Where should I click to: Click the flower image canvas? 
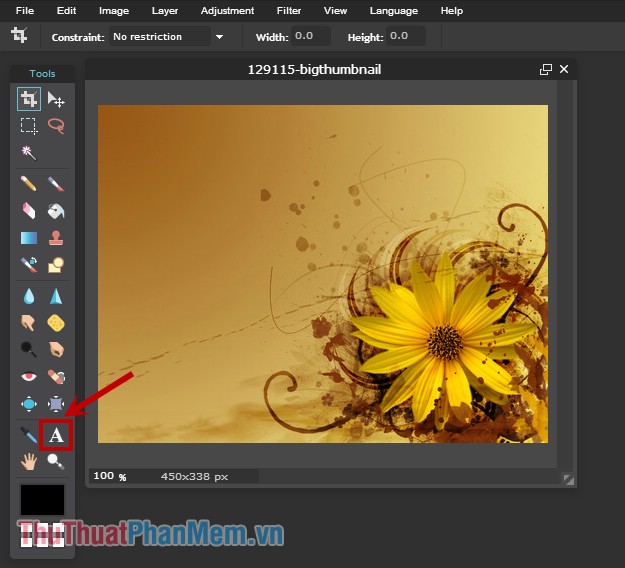click(x=323, y=274)
